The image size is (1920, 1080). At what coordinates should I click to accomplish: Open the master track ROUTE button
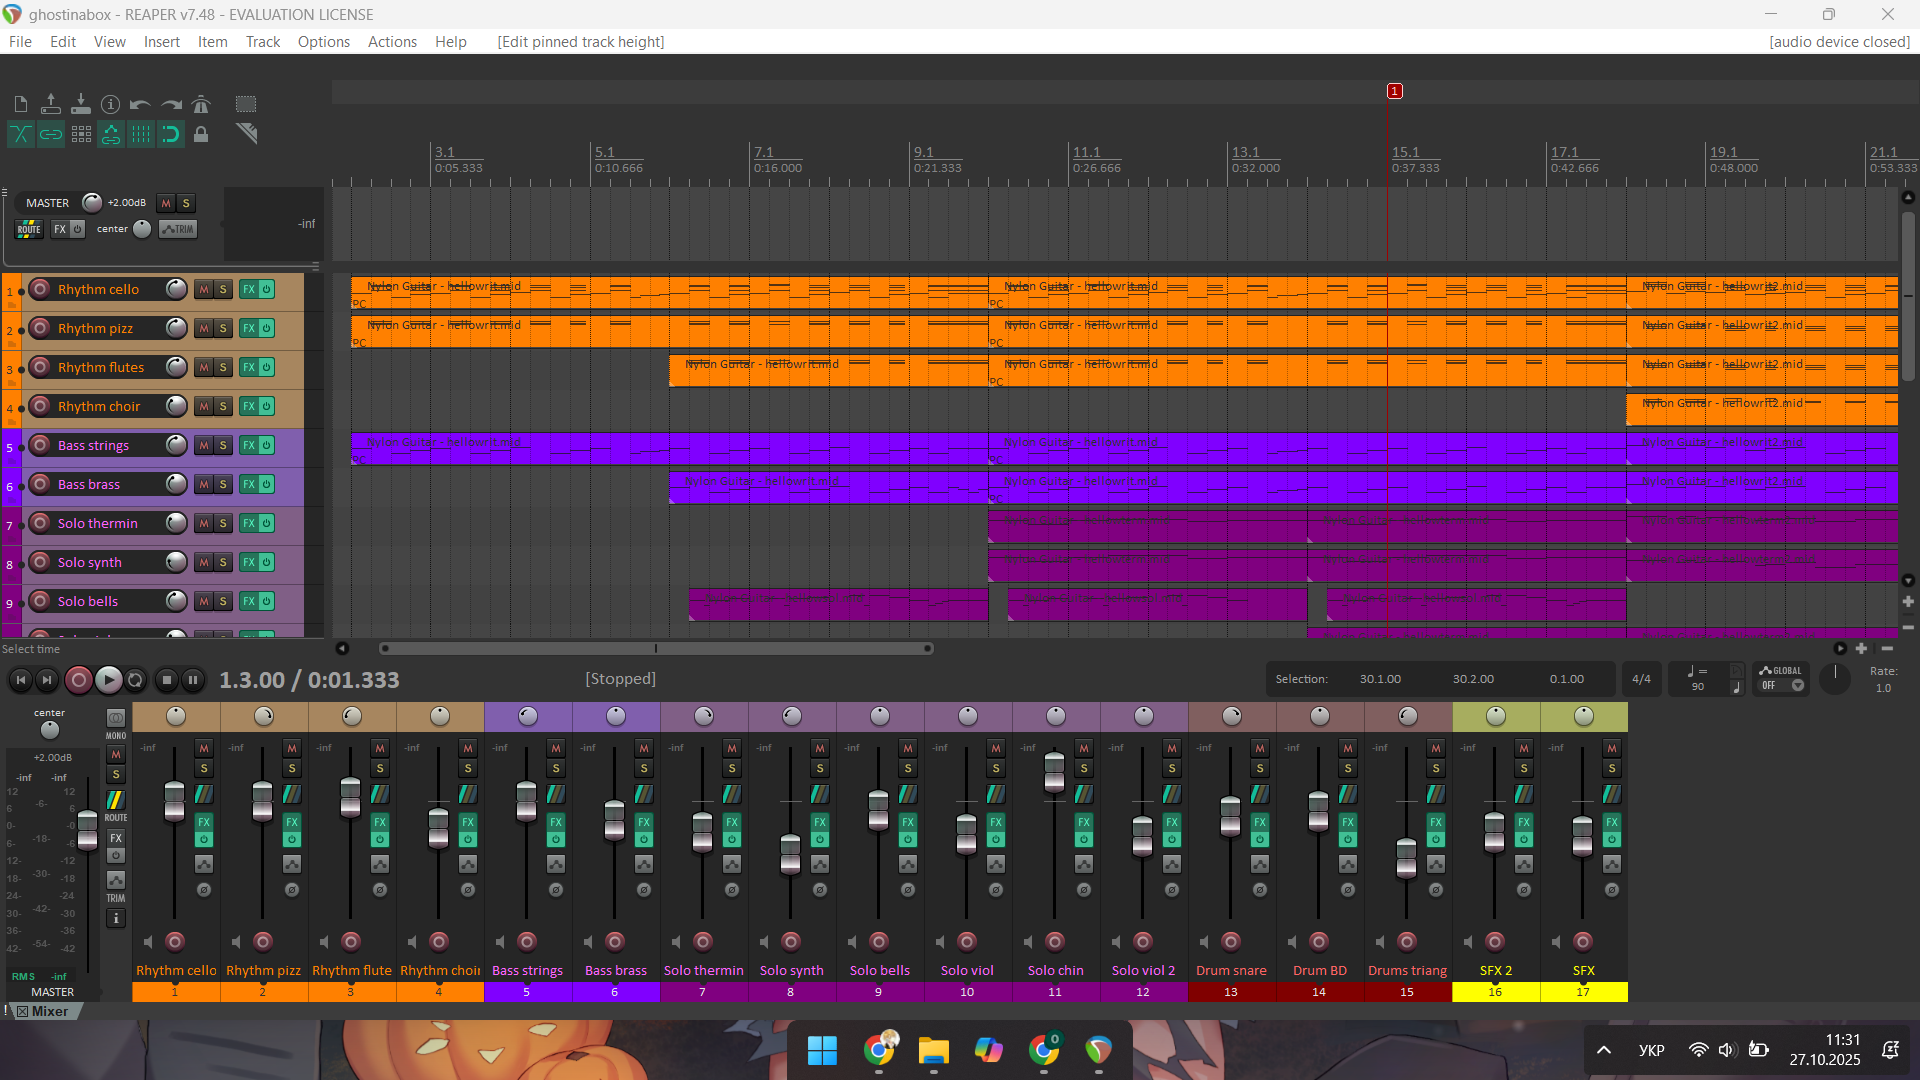[x=29, y=229]
